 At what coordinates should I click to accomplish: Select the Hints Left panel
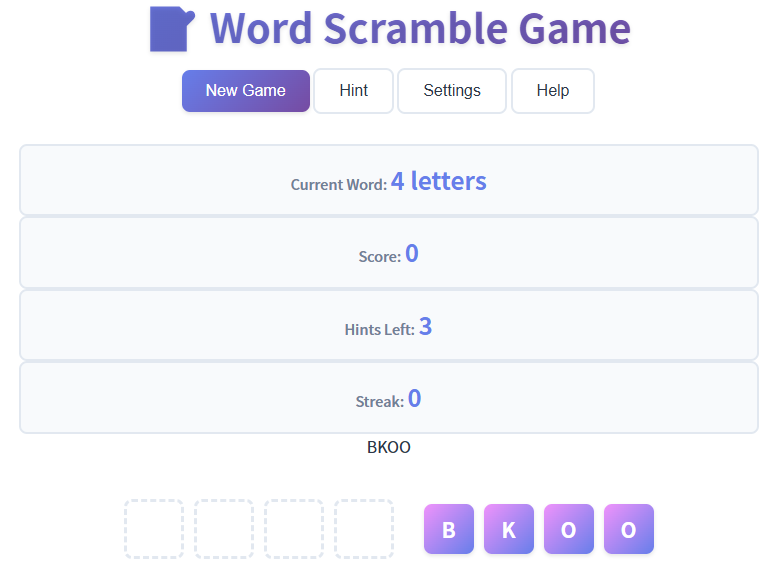point(389,326)
